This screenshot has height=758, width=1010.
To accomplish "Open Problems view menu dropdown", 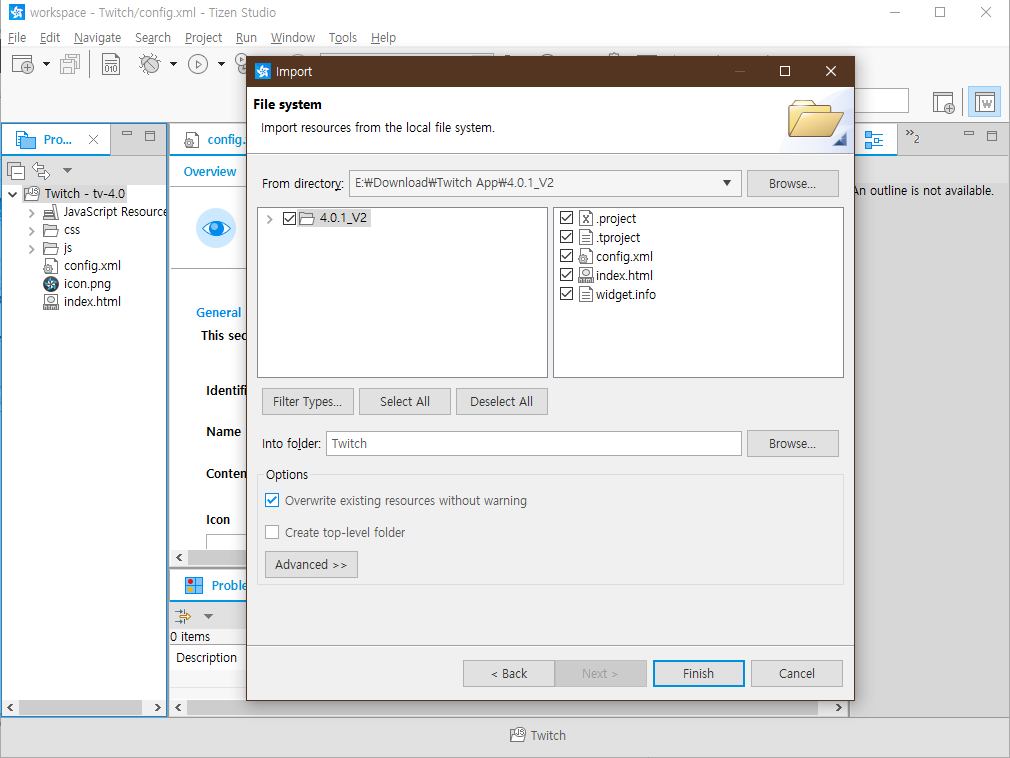I will pos(208,616).
